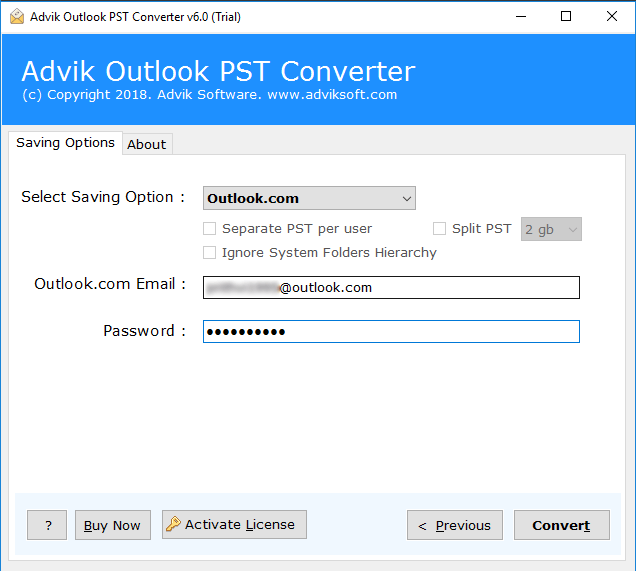Click the Buy Now button

click(x=113, y=525)
